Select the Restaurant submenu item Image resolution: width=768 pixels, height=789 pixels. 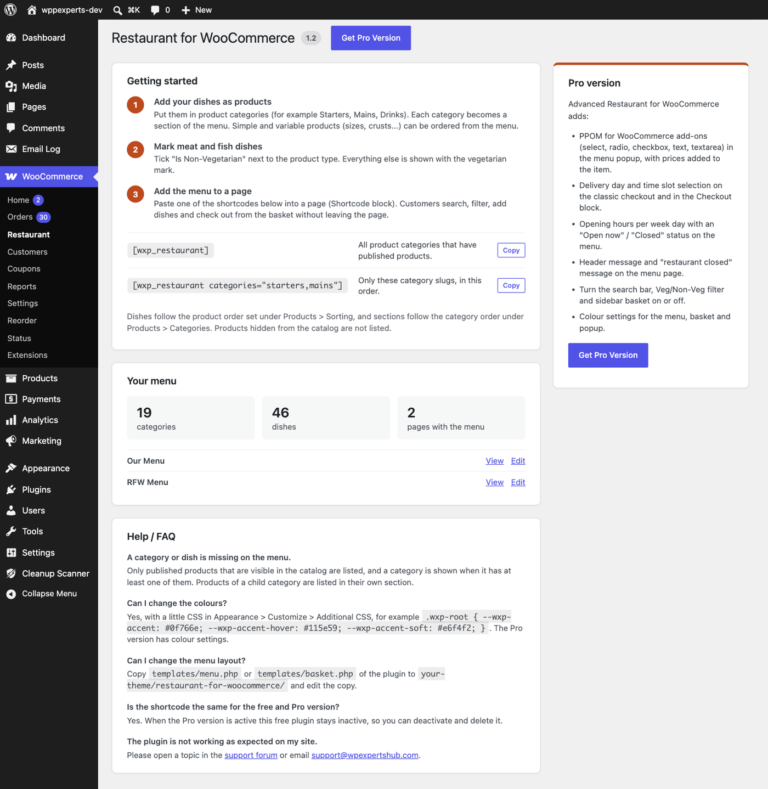click(x=29, y=234)
